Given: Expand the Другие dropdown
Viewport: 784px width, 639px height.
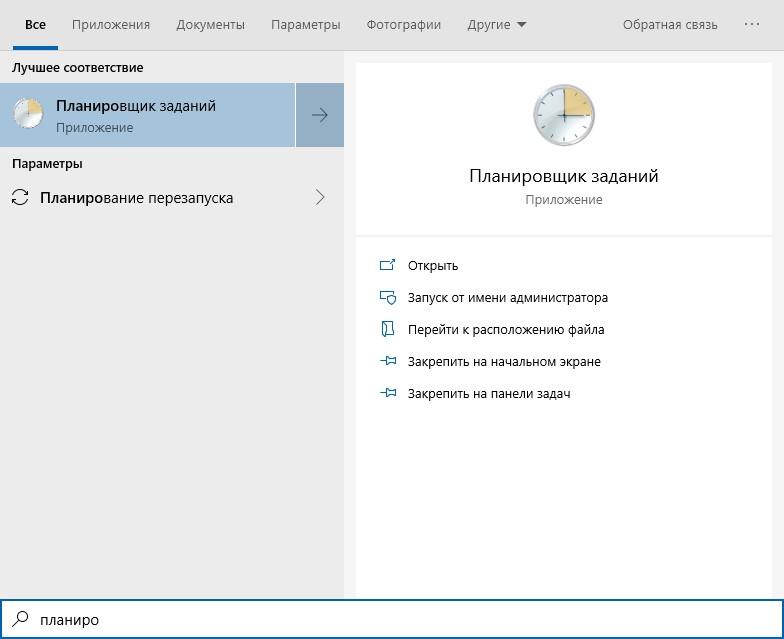Looking at the screenshot, I should pos(496,24).
